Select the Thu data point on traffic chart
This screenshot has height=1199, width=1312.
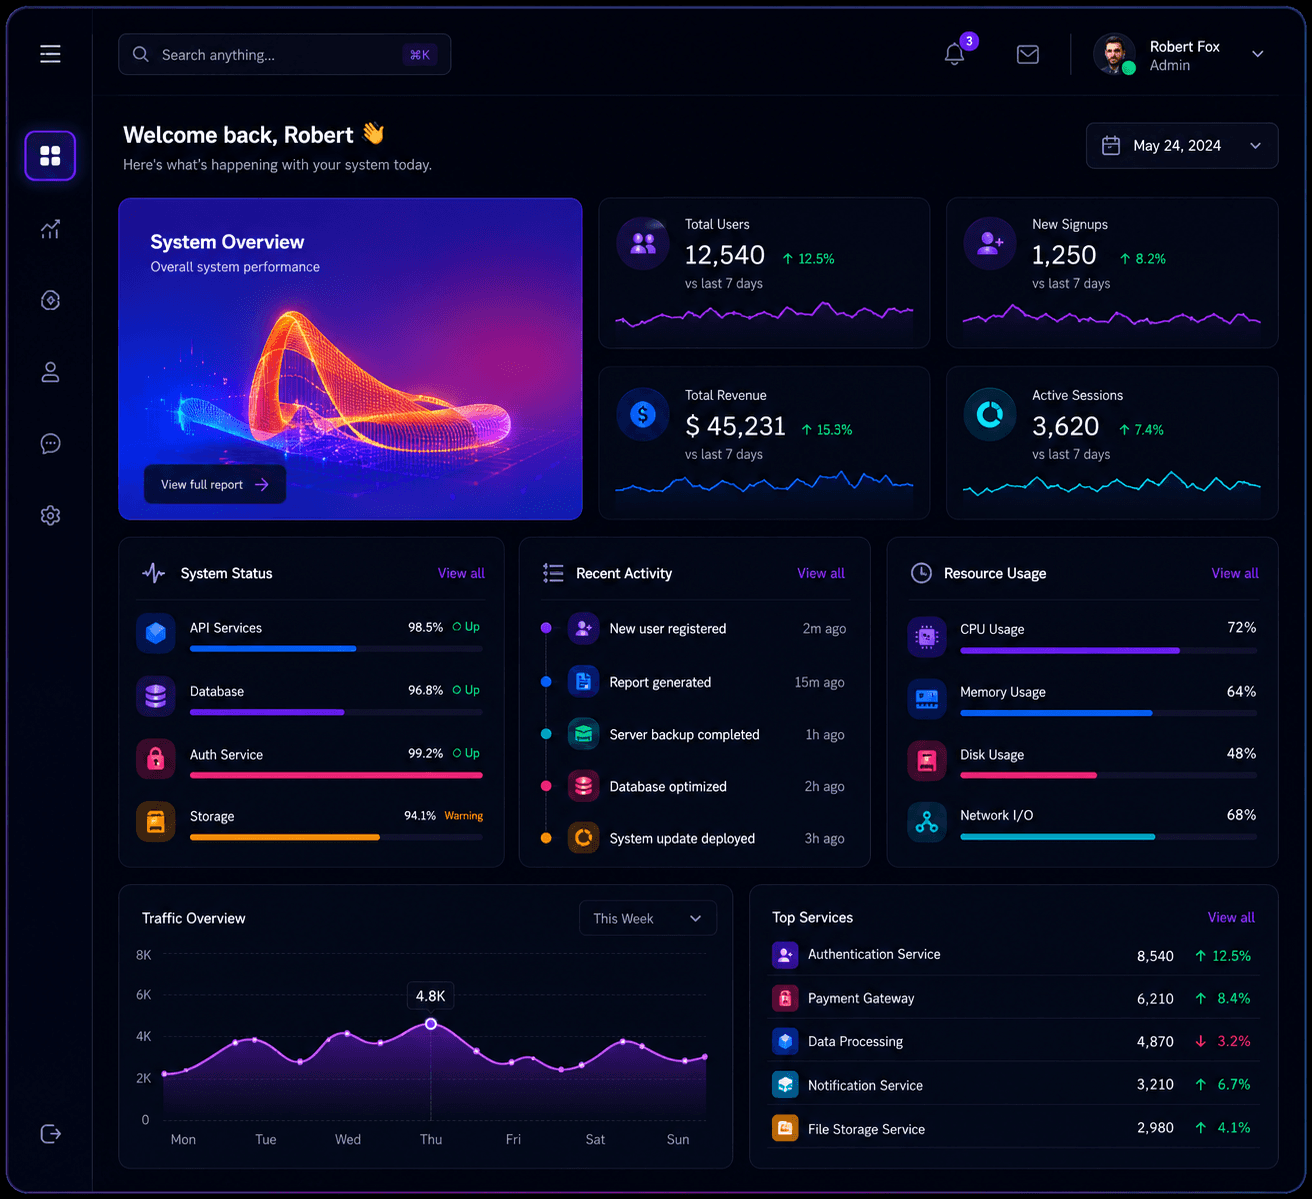tap(431, 1024)
